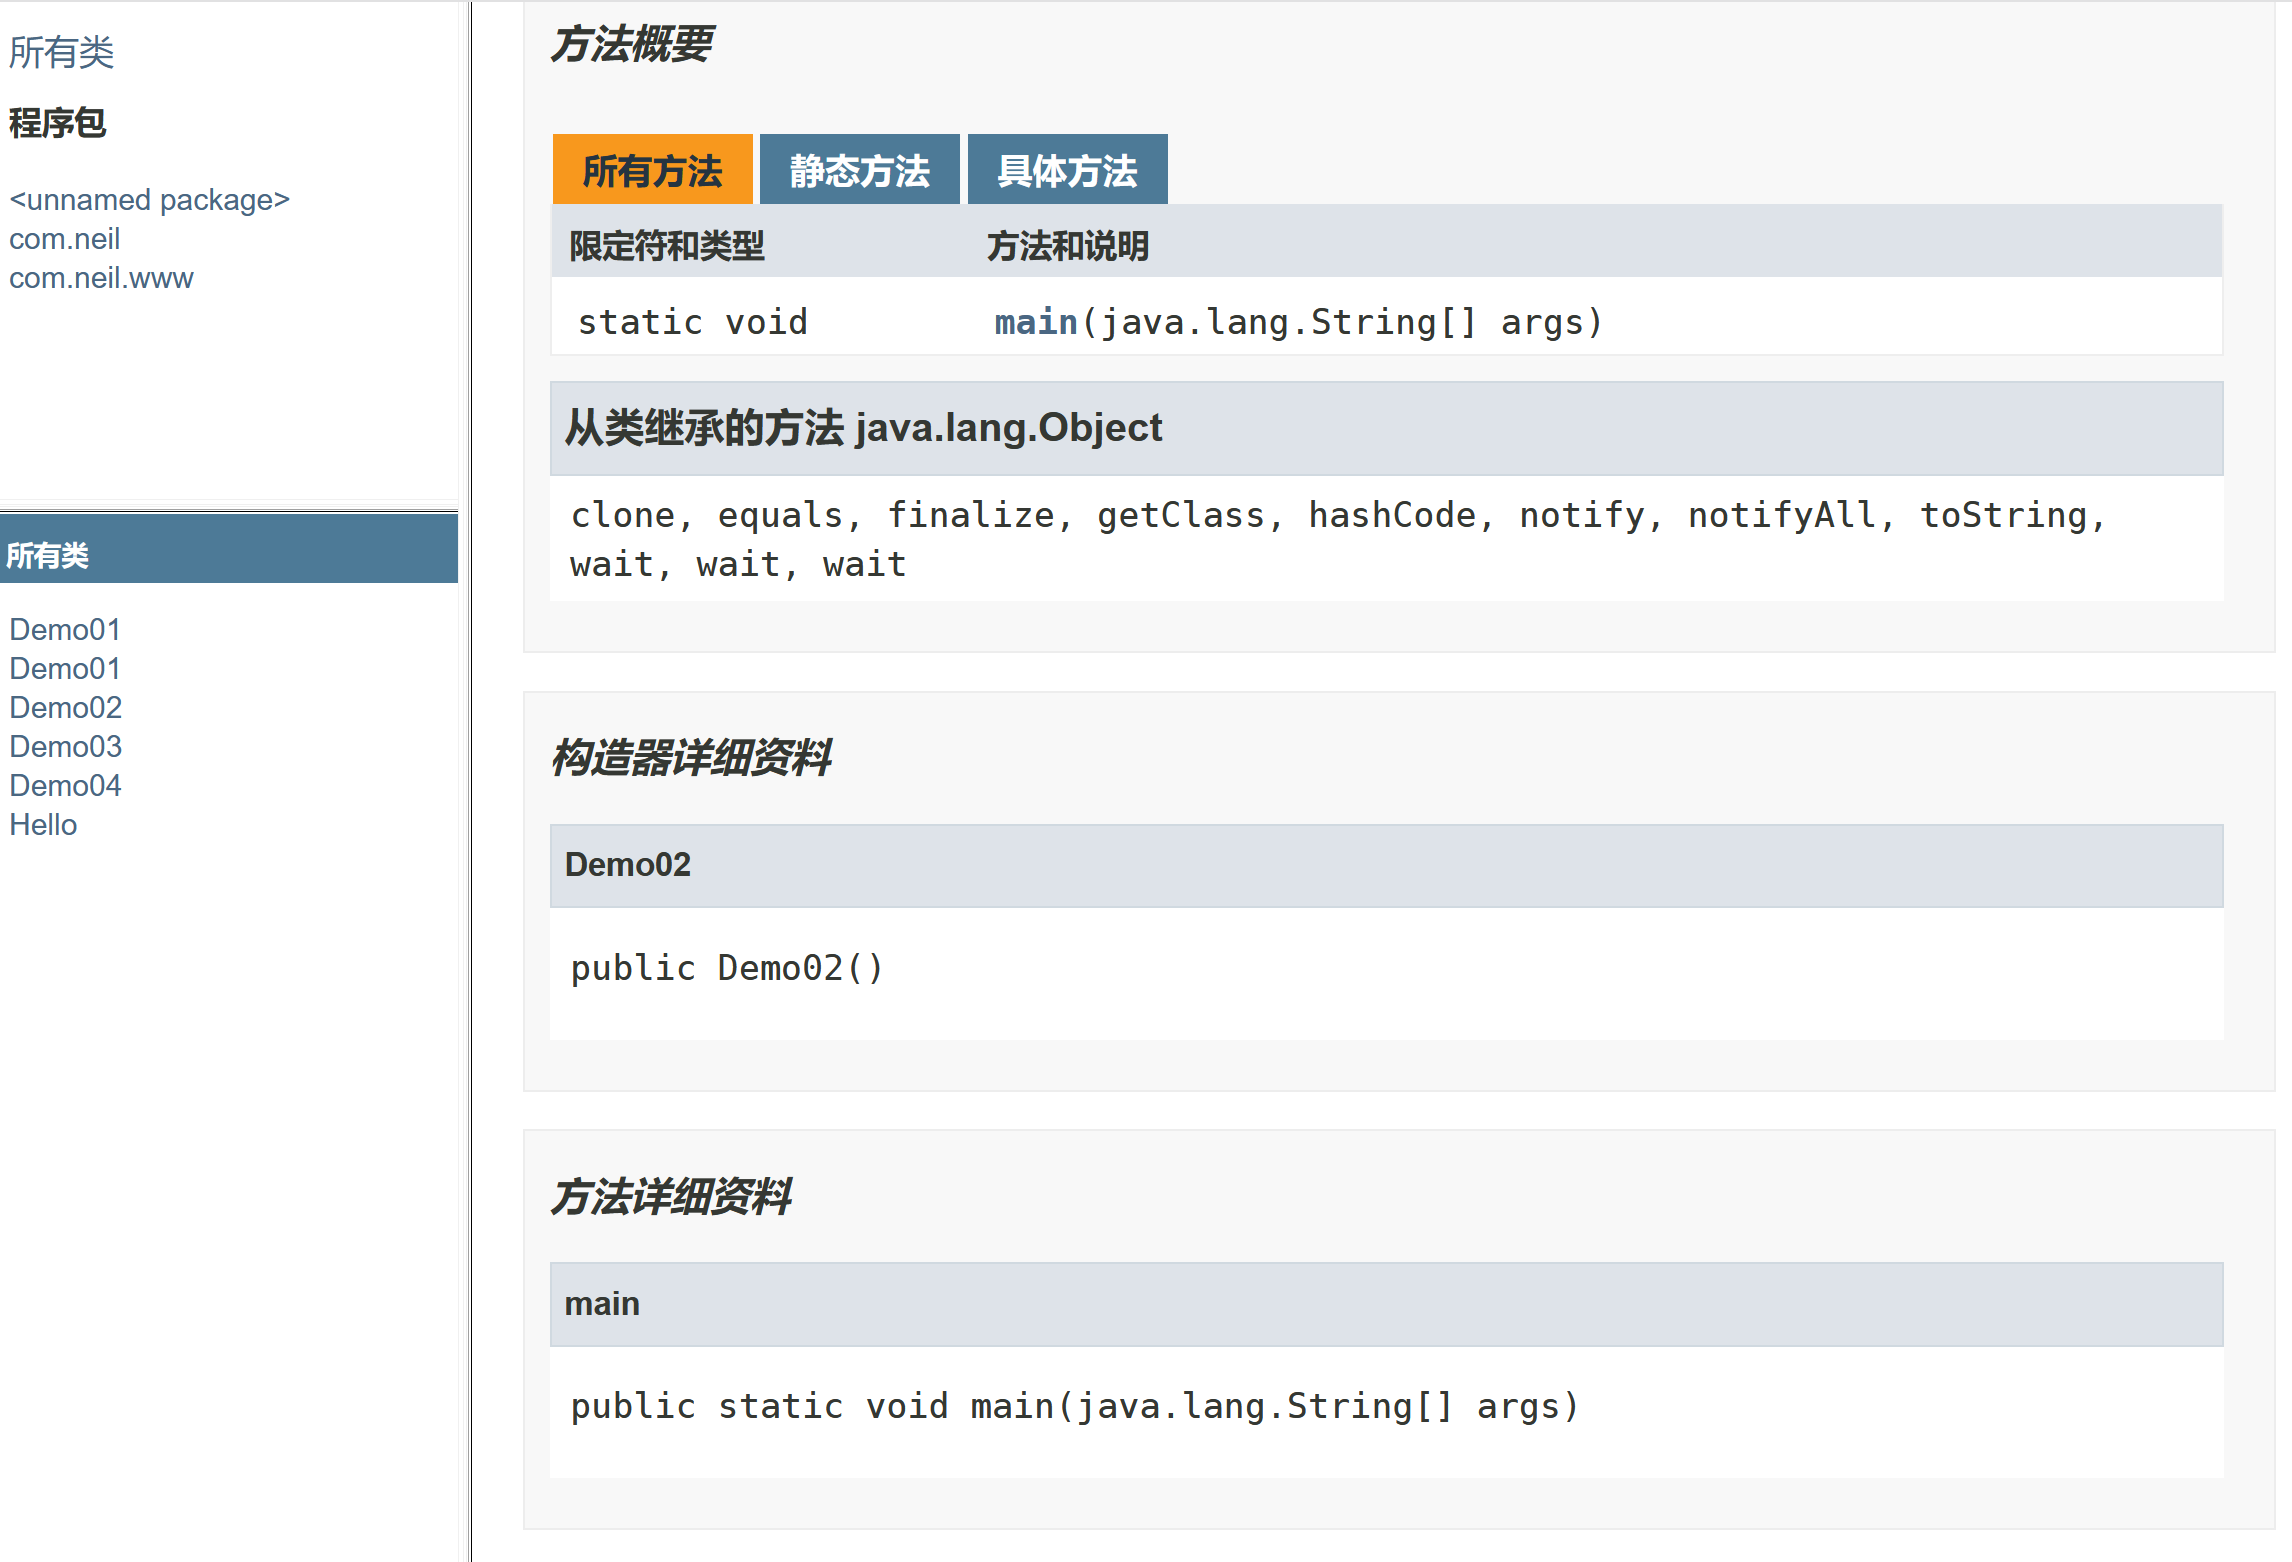The width and height of the screenshot is (2292, 1562).
Task: Open Demo02 in the class list
Action: point(65,707)
